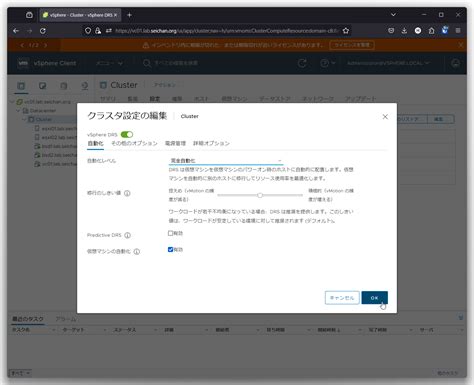Screen dimensions: 474x385
Task: Select the Hosts and Clusters inventory icon
Action: (x=21, y=86)
